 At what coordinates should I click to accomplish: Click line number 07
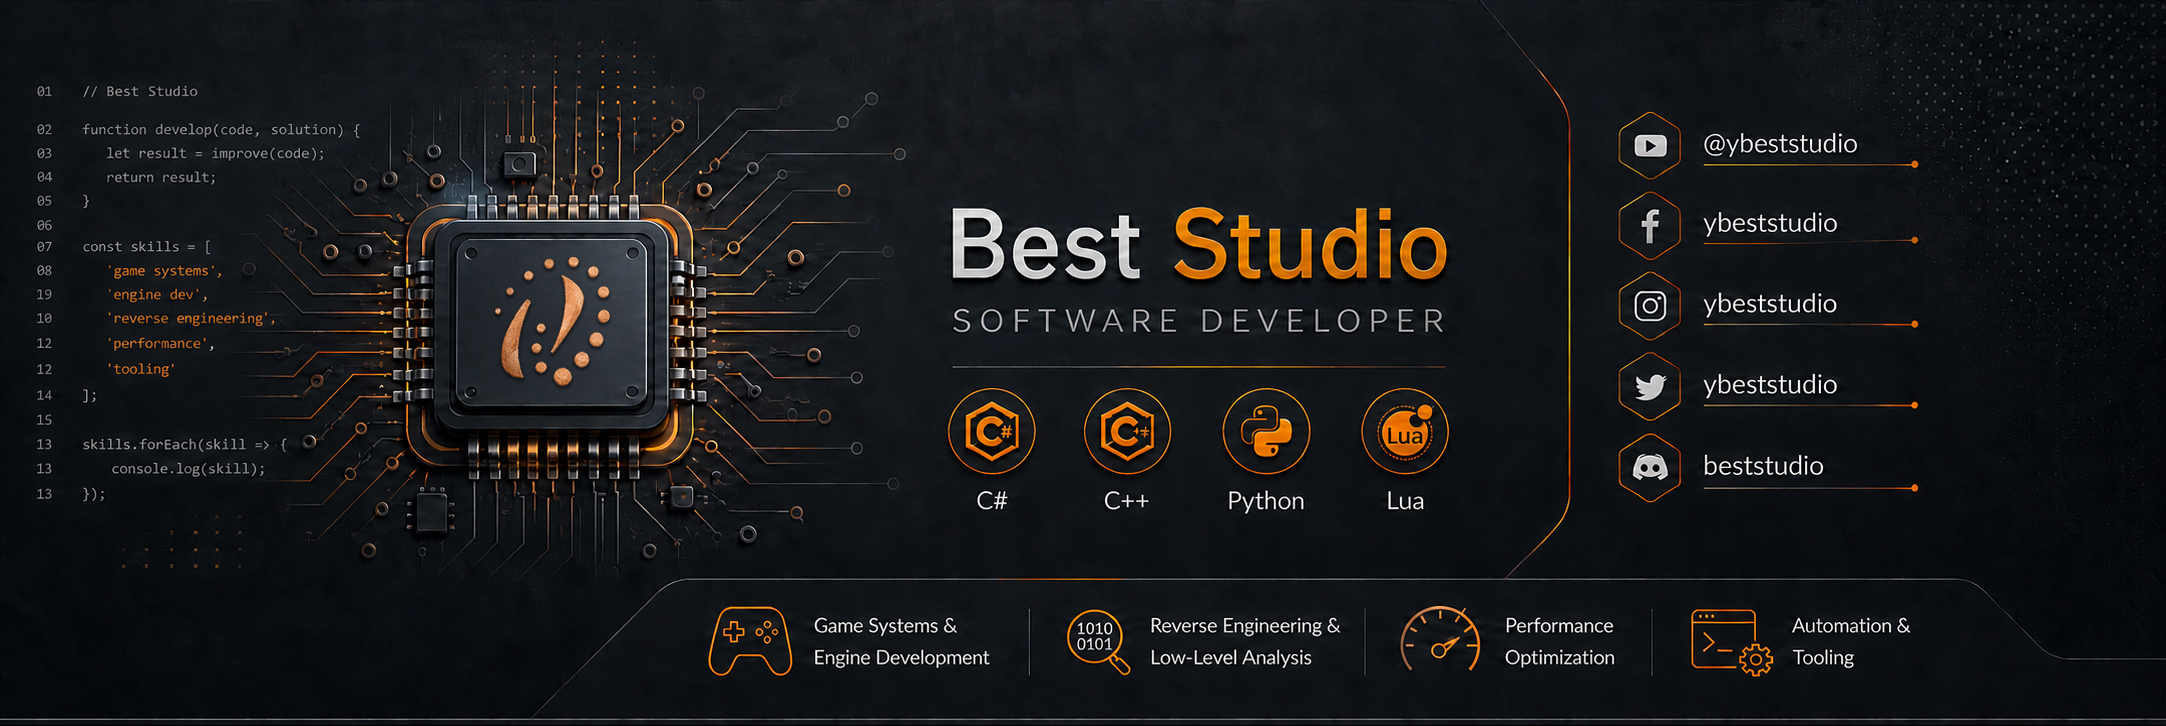pyautogui.click(x=44, y=247)
